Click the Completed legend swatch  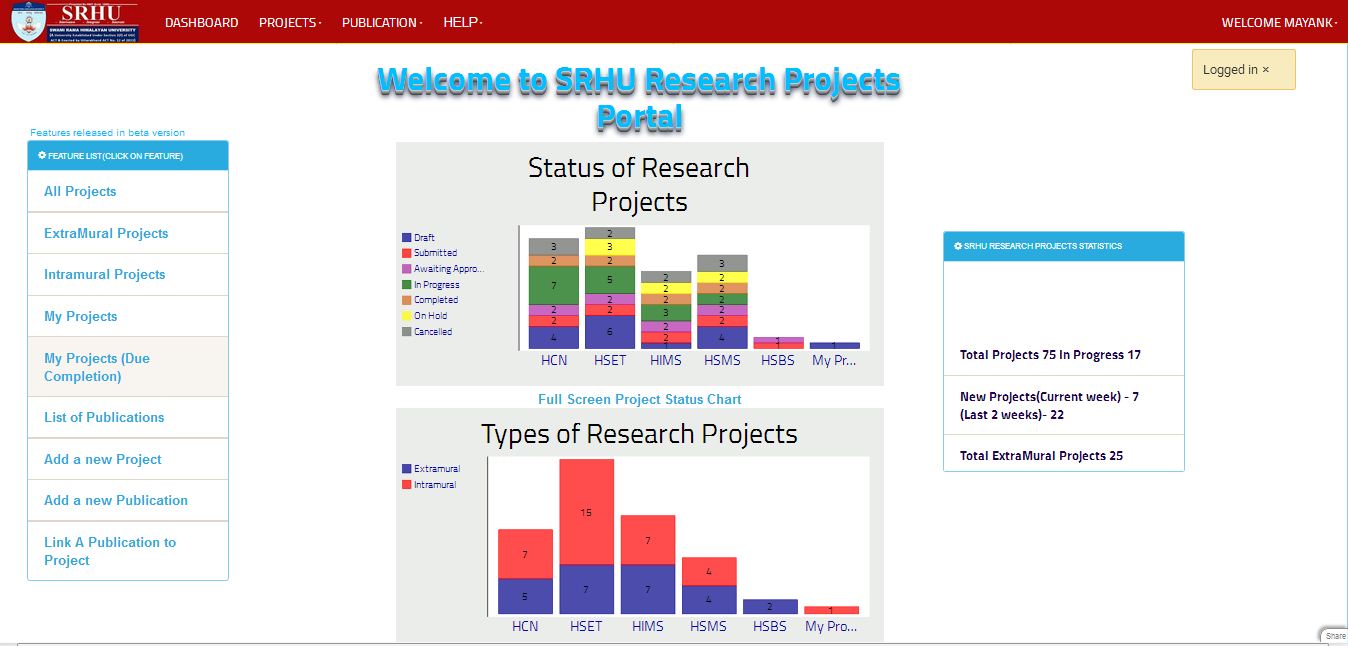click(406, 300)
